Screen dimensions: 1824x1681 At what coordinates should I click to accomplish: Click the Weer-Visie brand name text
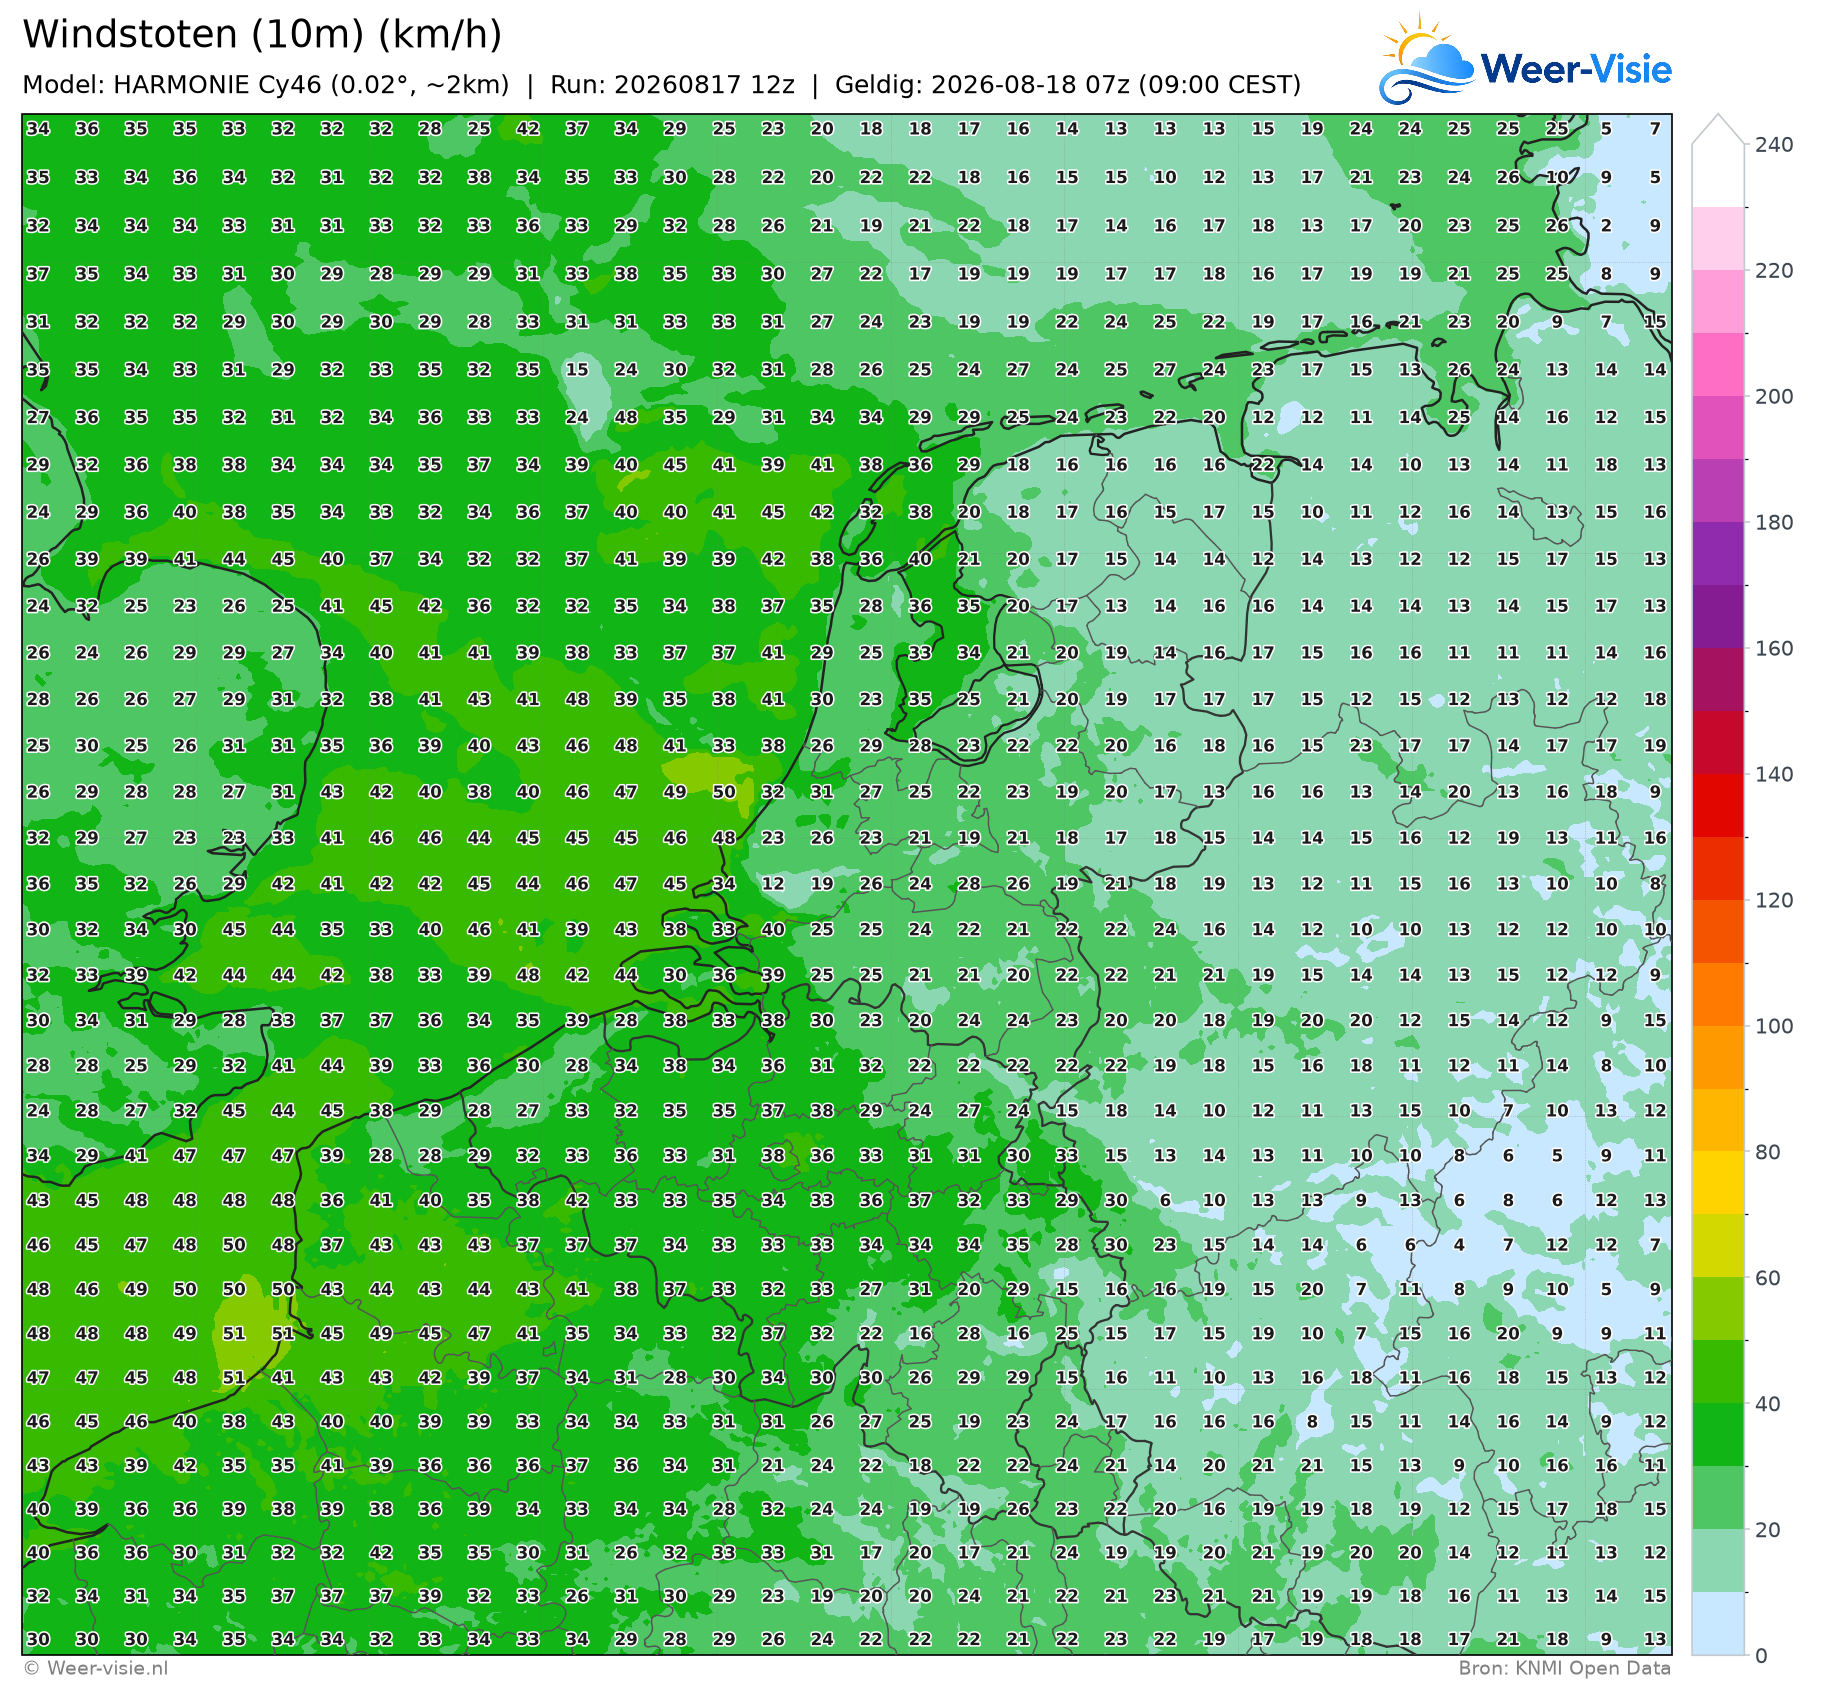coord(1576,69)
